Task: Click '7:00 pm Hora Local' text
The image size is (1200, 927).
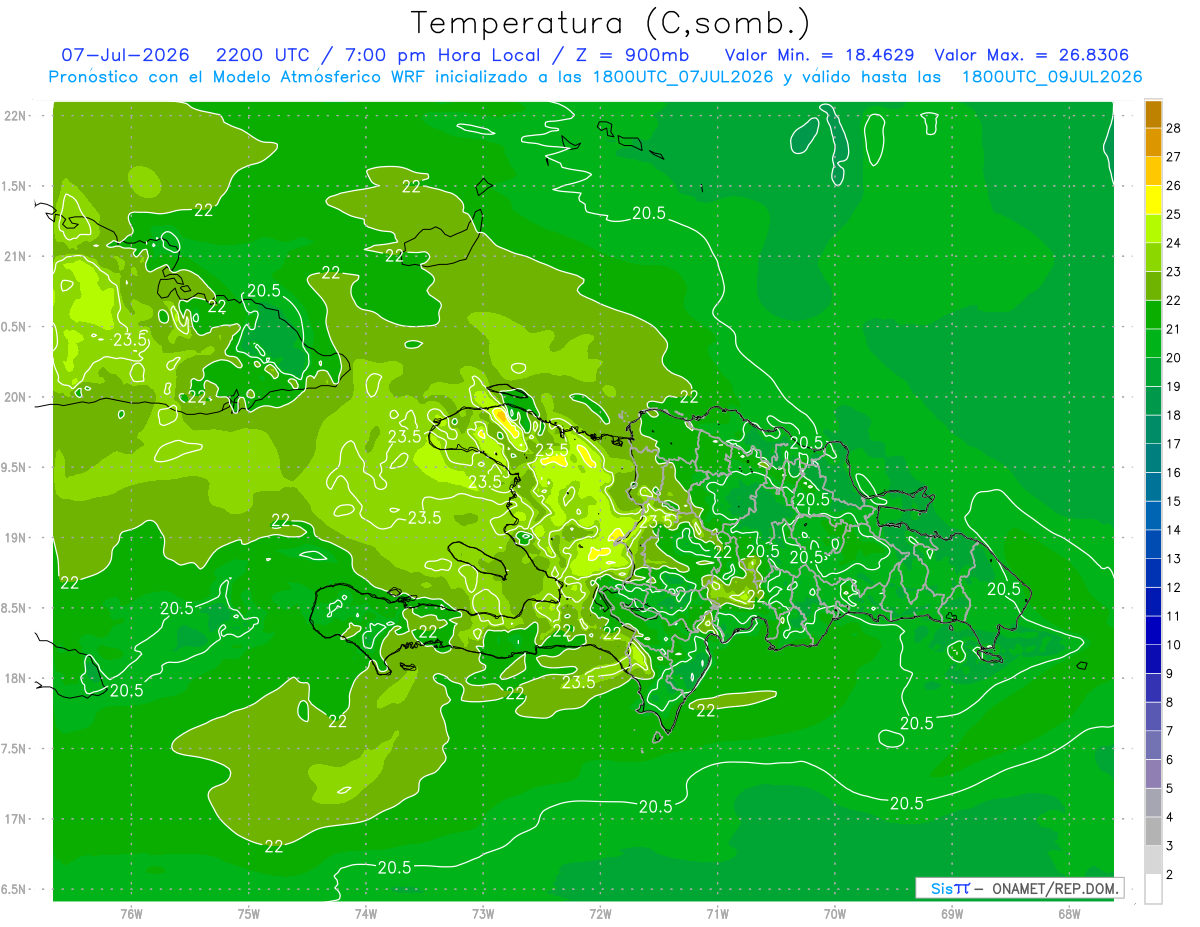Action: pyautogui.click(x=445, y=55)
